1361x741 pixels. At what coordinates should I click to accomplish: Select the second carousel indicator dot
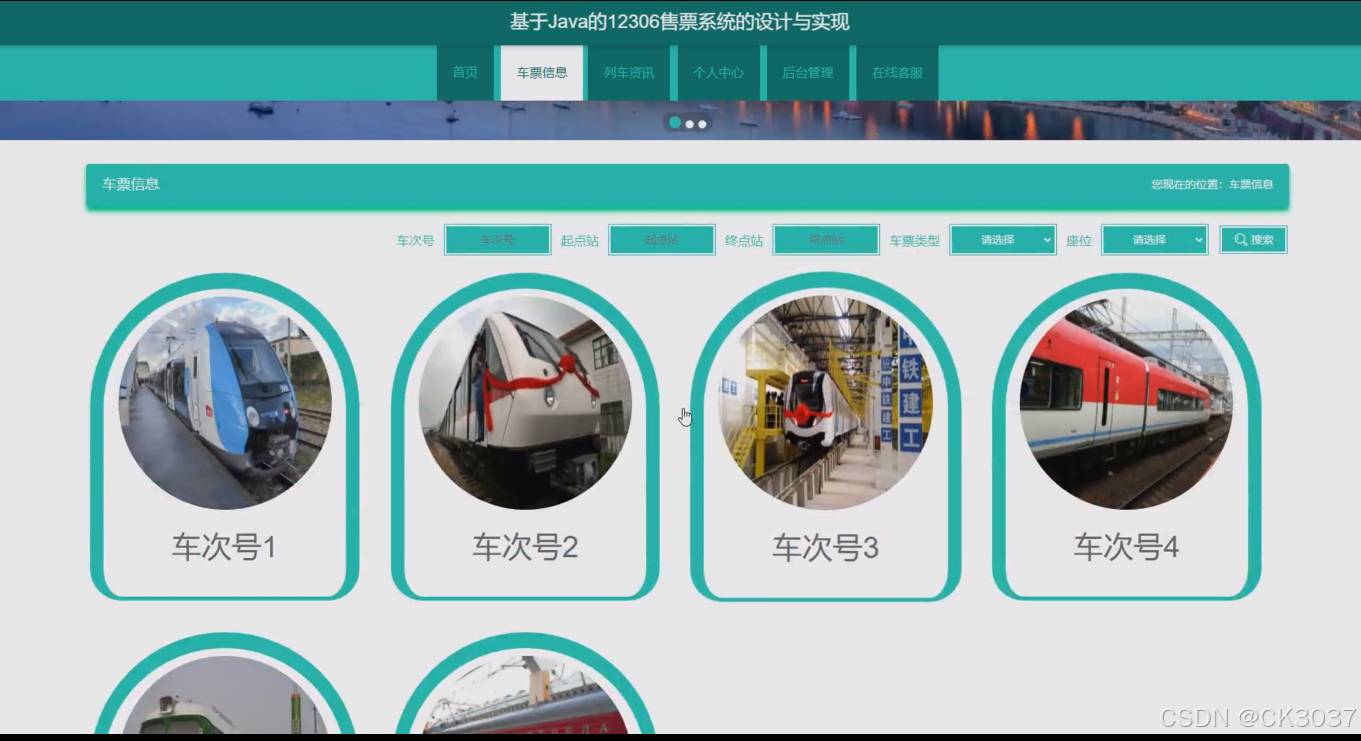coord(688,123)
